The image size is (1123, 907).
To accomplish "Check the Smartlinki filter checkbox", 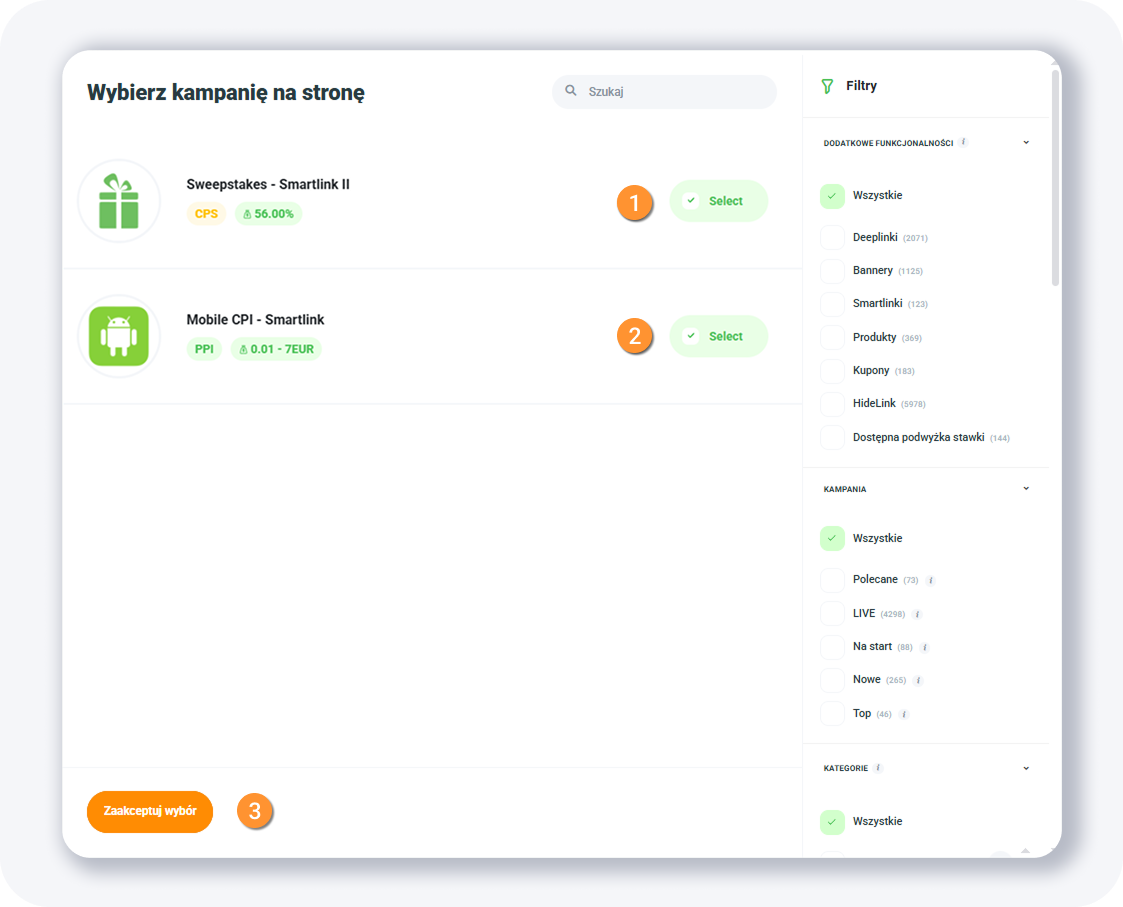I will click(x=832, y=304).
